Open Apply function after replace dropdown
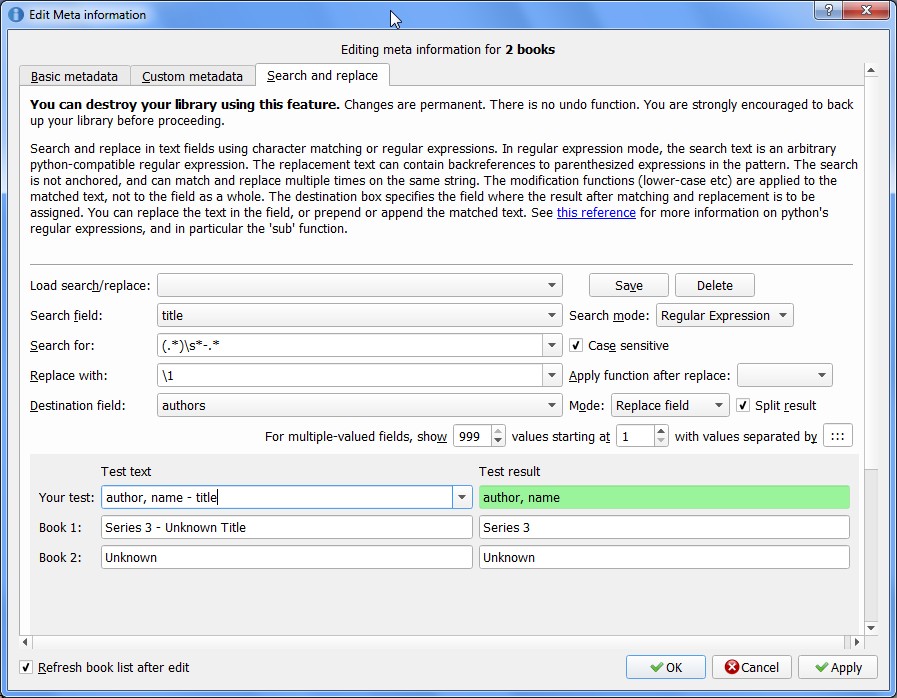The height and width of the screenshot is (698, 897). [x=785, y=375]
